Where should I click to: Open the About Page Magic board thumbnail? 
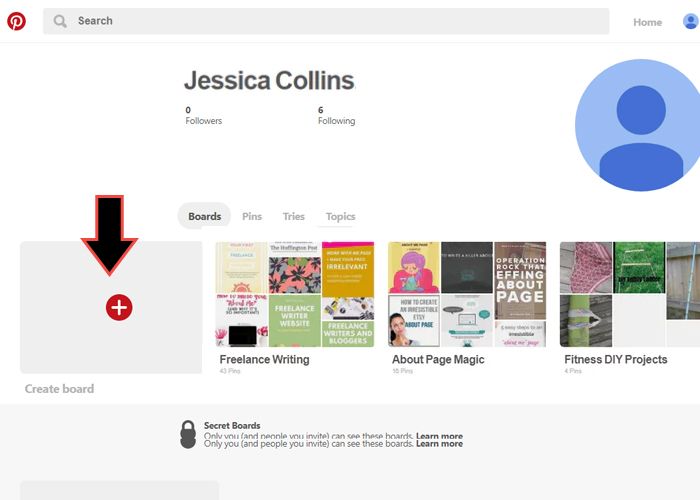coord(467,294)
